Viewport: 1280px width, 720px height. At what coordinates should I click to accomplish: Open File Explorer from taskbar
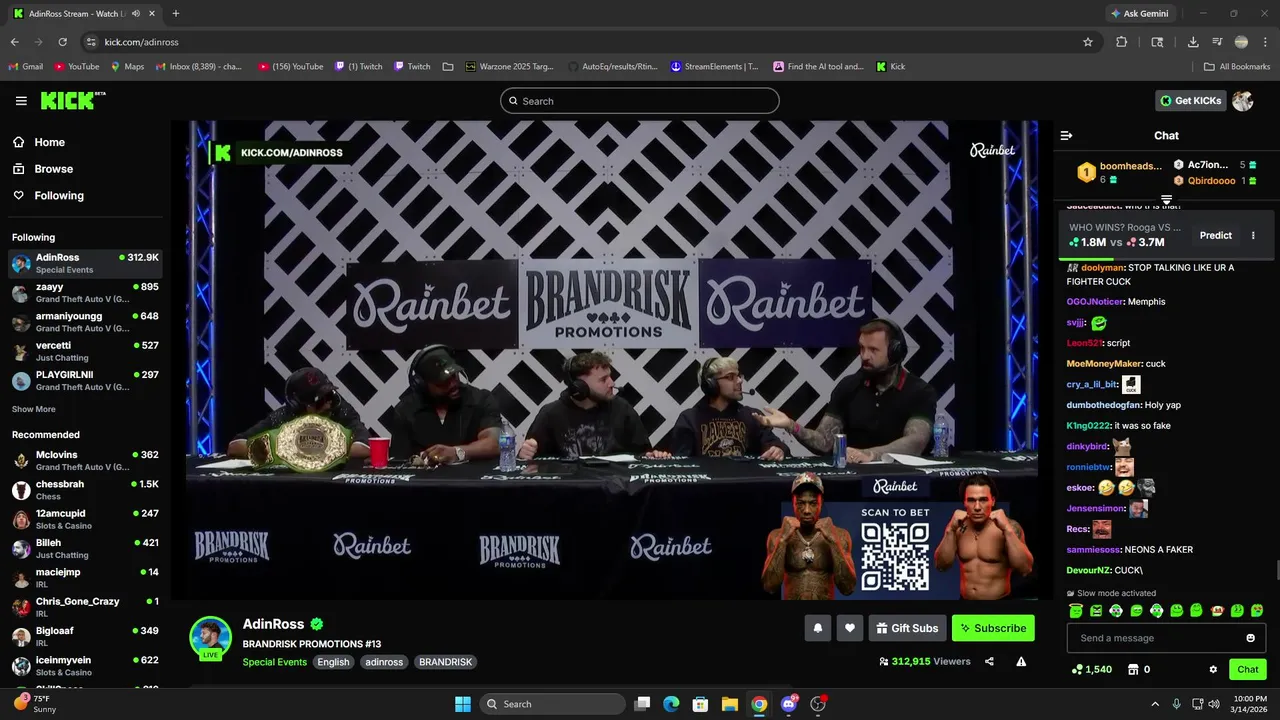coord(730,704)
